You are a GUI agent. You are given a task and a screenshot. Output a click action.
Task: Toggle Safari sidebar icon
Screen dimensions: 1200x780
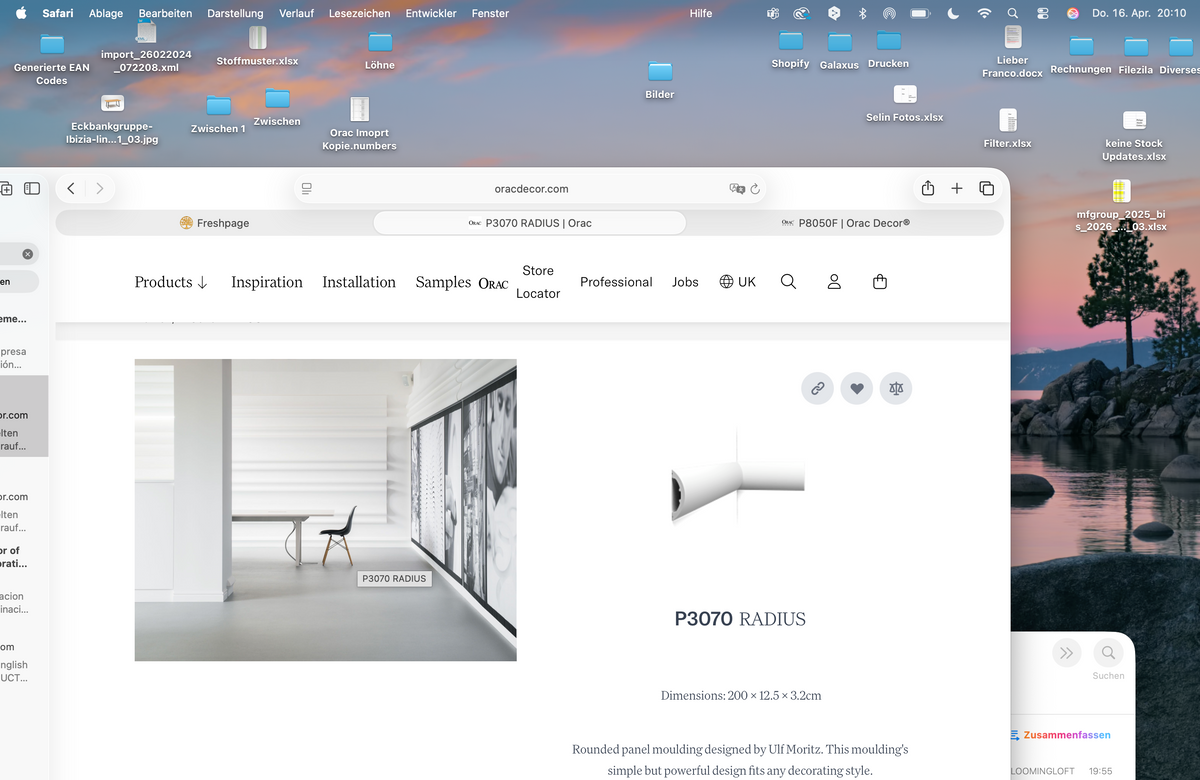[32, 188]
